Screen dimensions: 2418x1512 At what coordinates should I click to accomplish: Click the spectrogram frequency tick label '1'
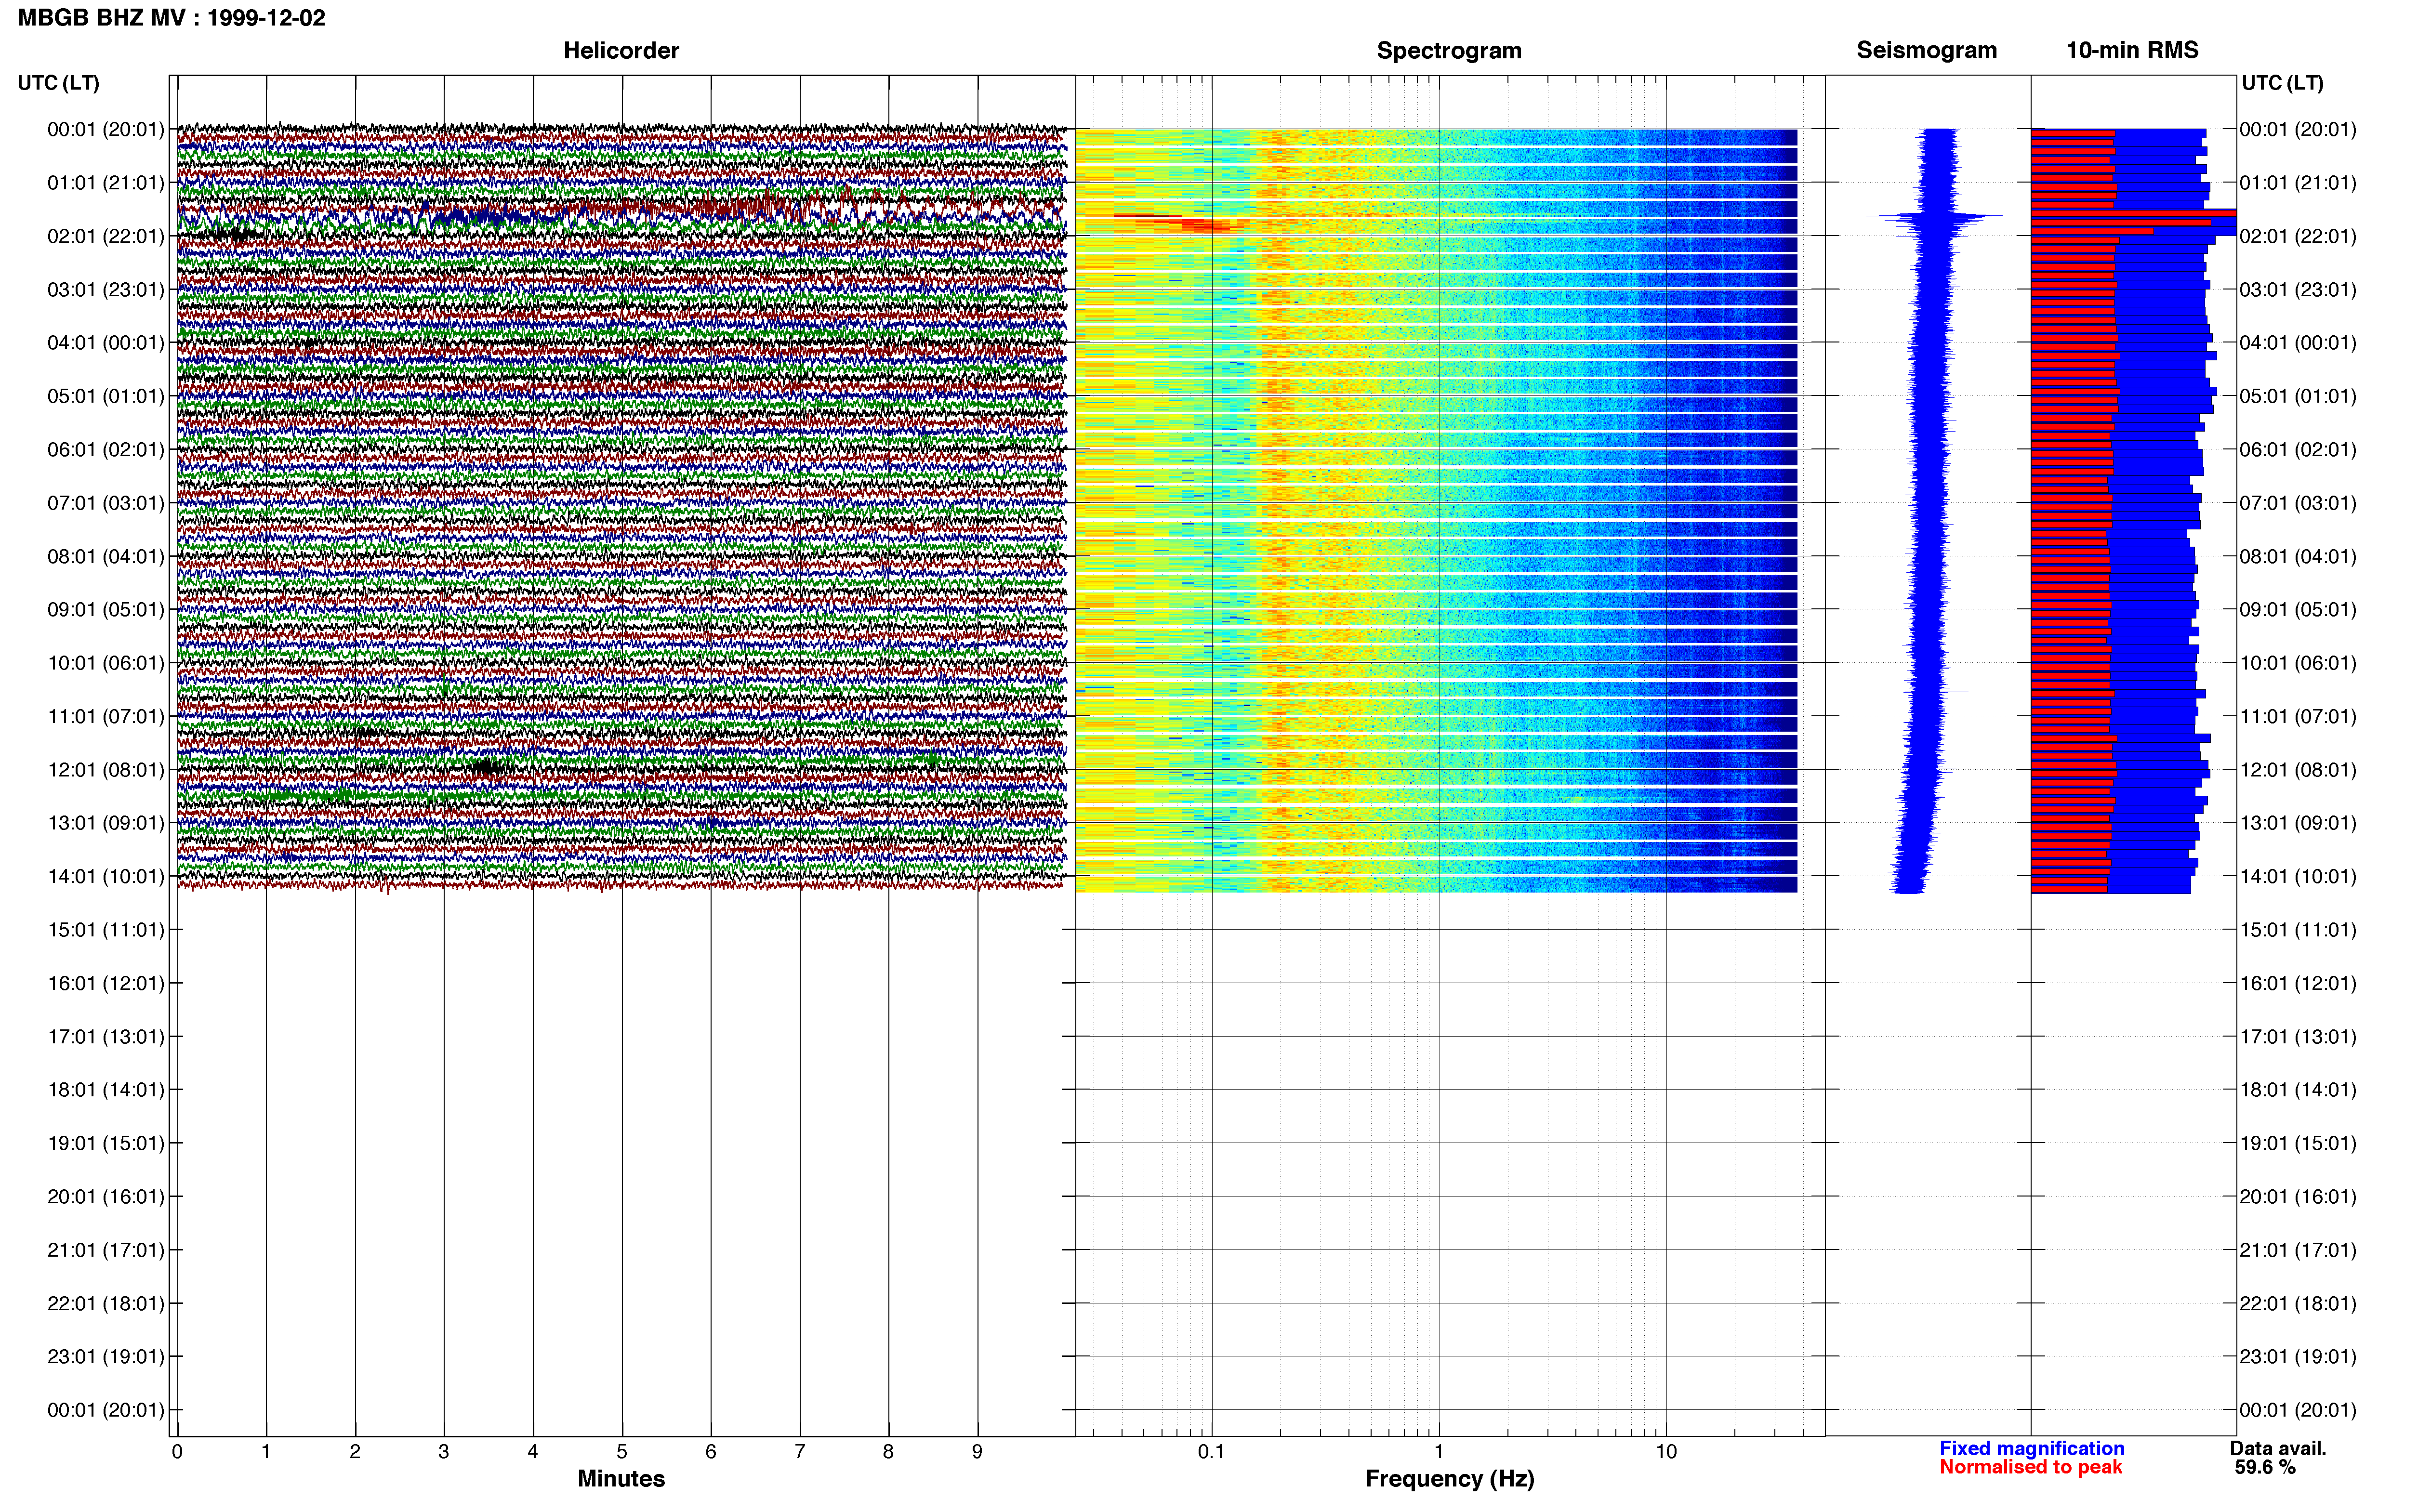coord(1439,1451)
